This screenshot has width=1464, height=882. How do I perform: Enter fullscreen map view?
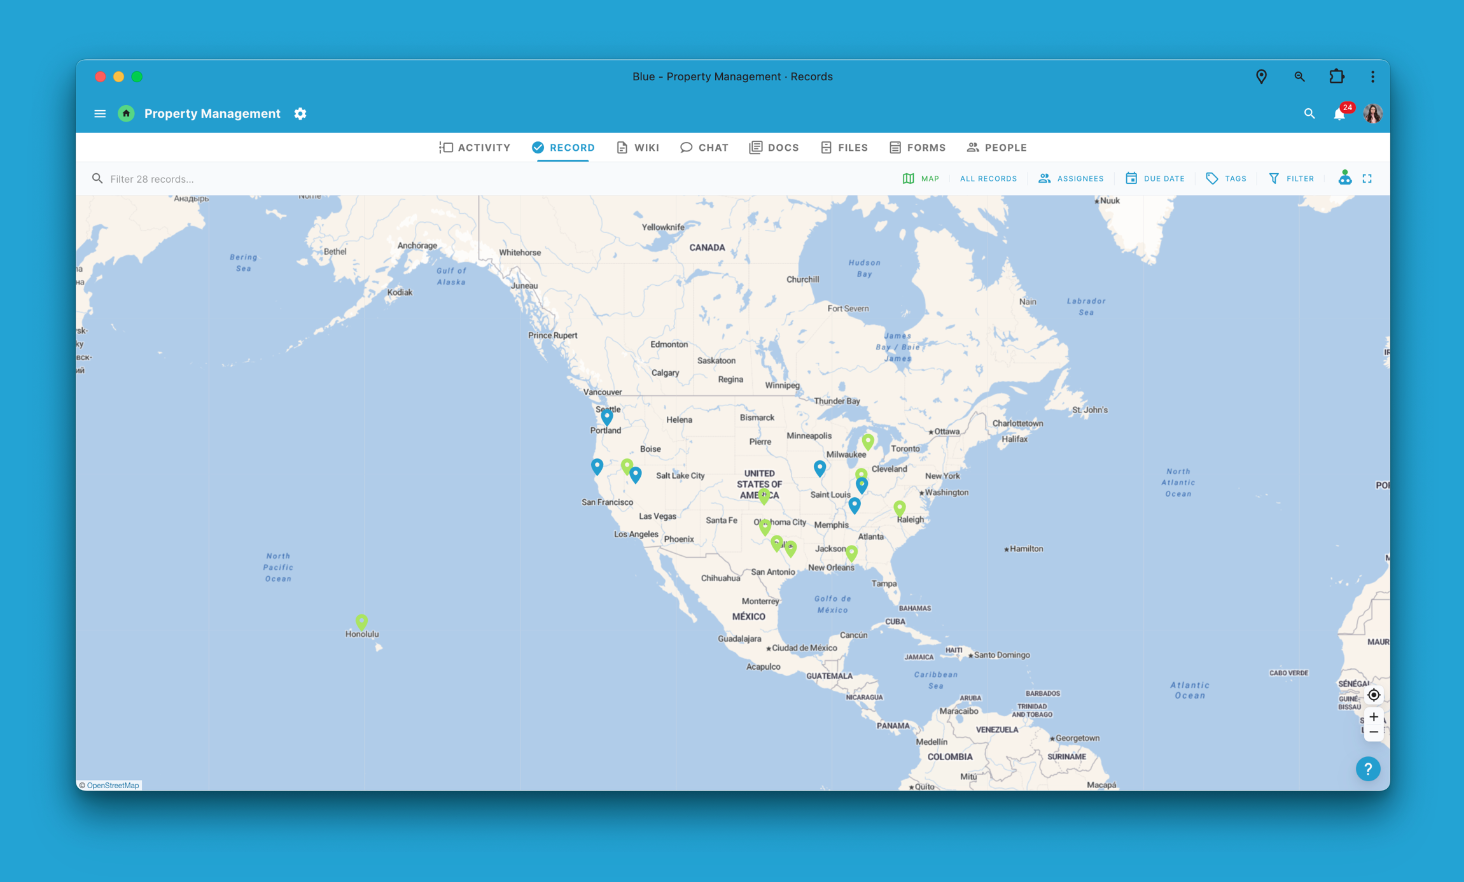tap(1367, 179)
